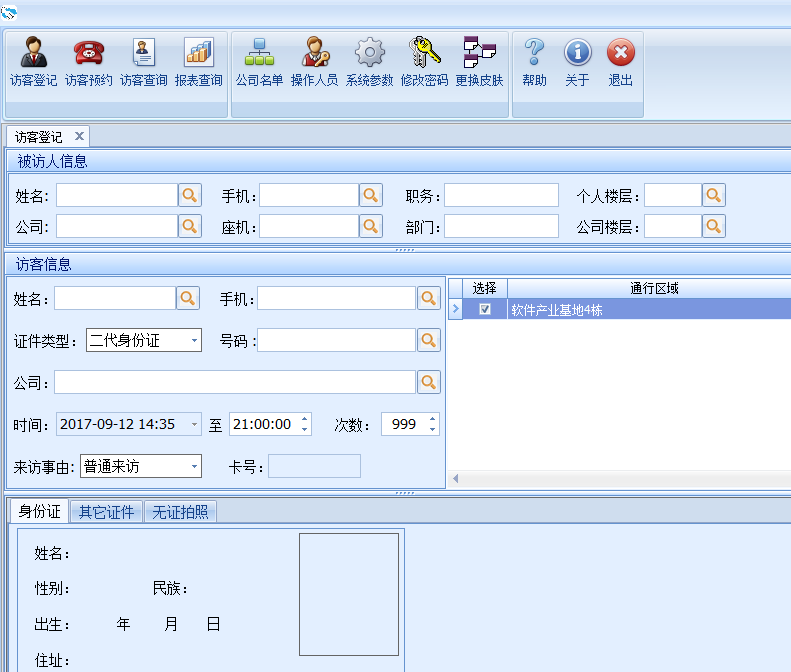Image resolution: width=791 pixels, height=672 pixels.
Task: Click the 退出 red exit icon
Action: point(620,62)
